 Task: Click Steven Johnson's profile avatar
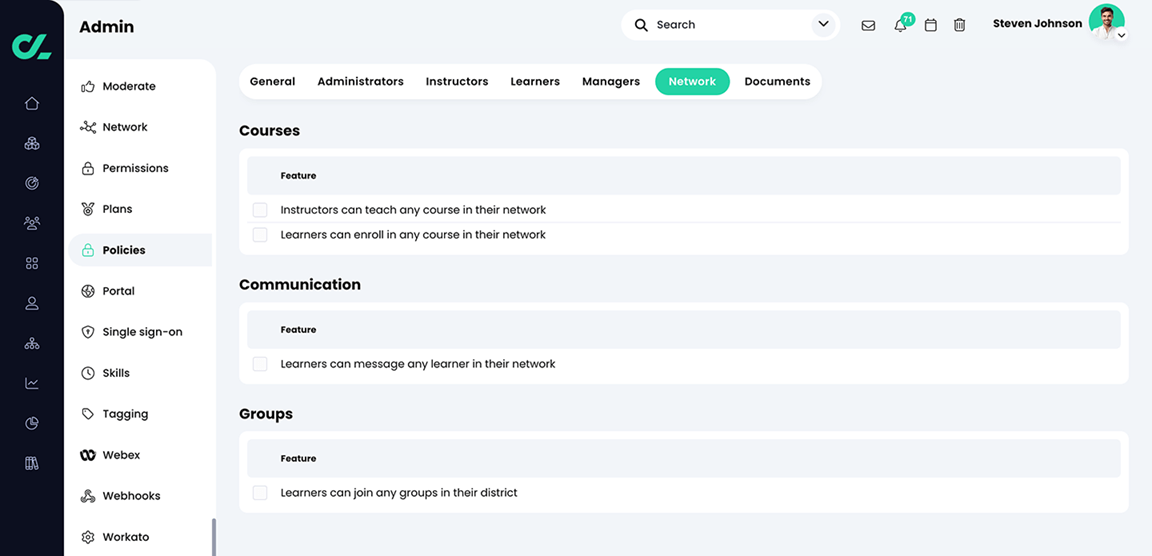coord(1106,21)
